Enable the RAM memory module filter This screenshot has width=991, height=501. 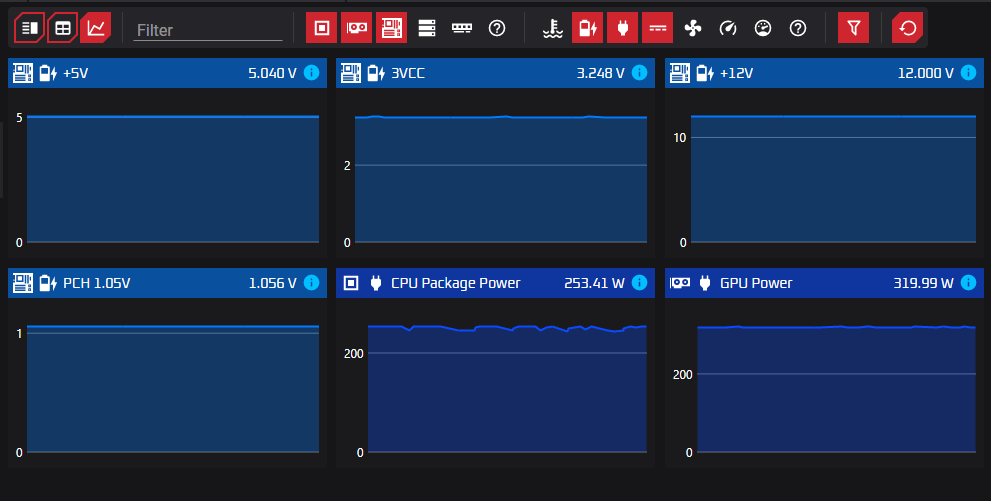point(461,28)
